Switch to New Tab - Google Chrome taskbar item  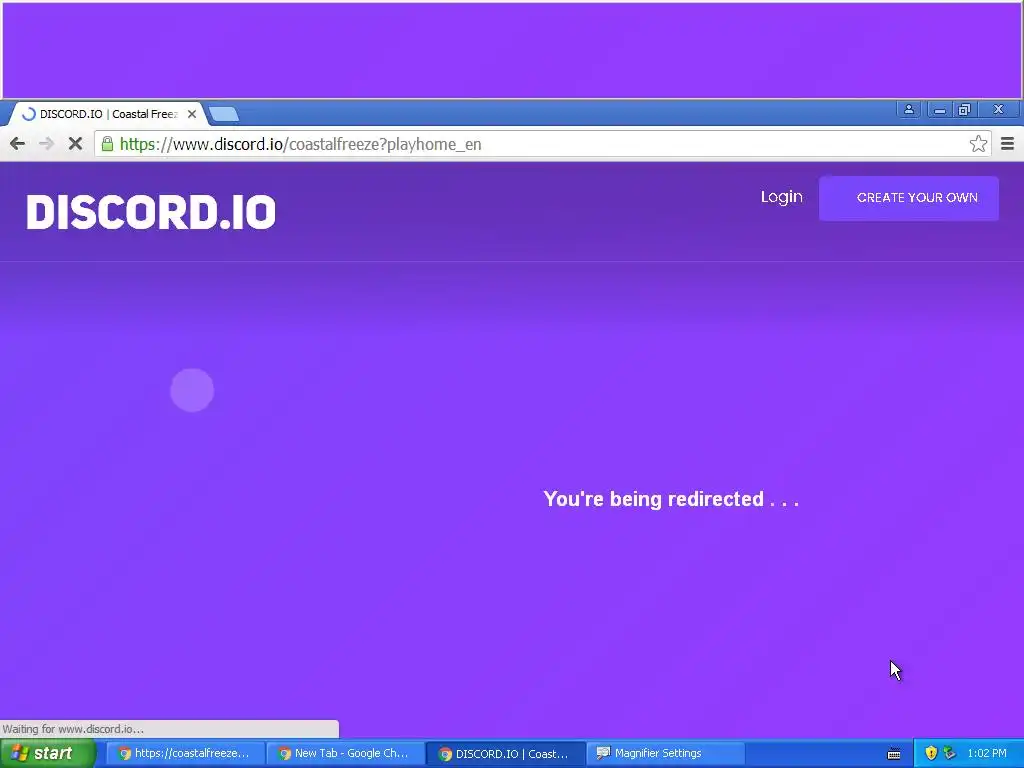tap(345, 754)
